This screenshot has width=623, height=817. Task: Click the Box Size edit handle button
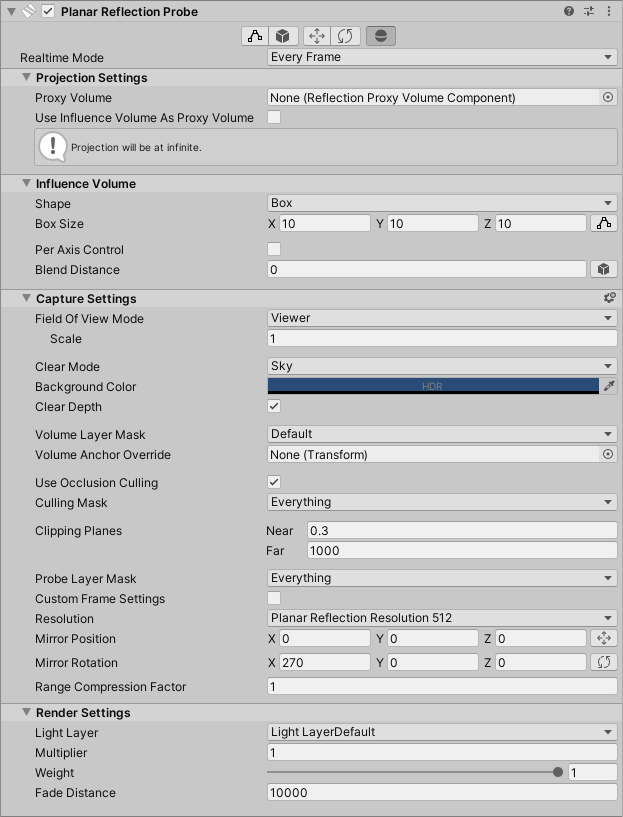click(x=604, y=224)
